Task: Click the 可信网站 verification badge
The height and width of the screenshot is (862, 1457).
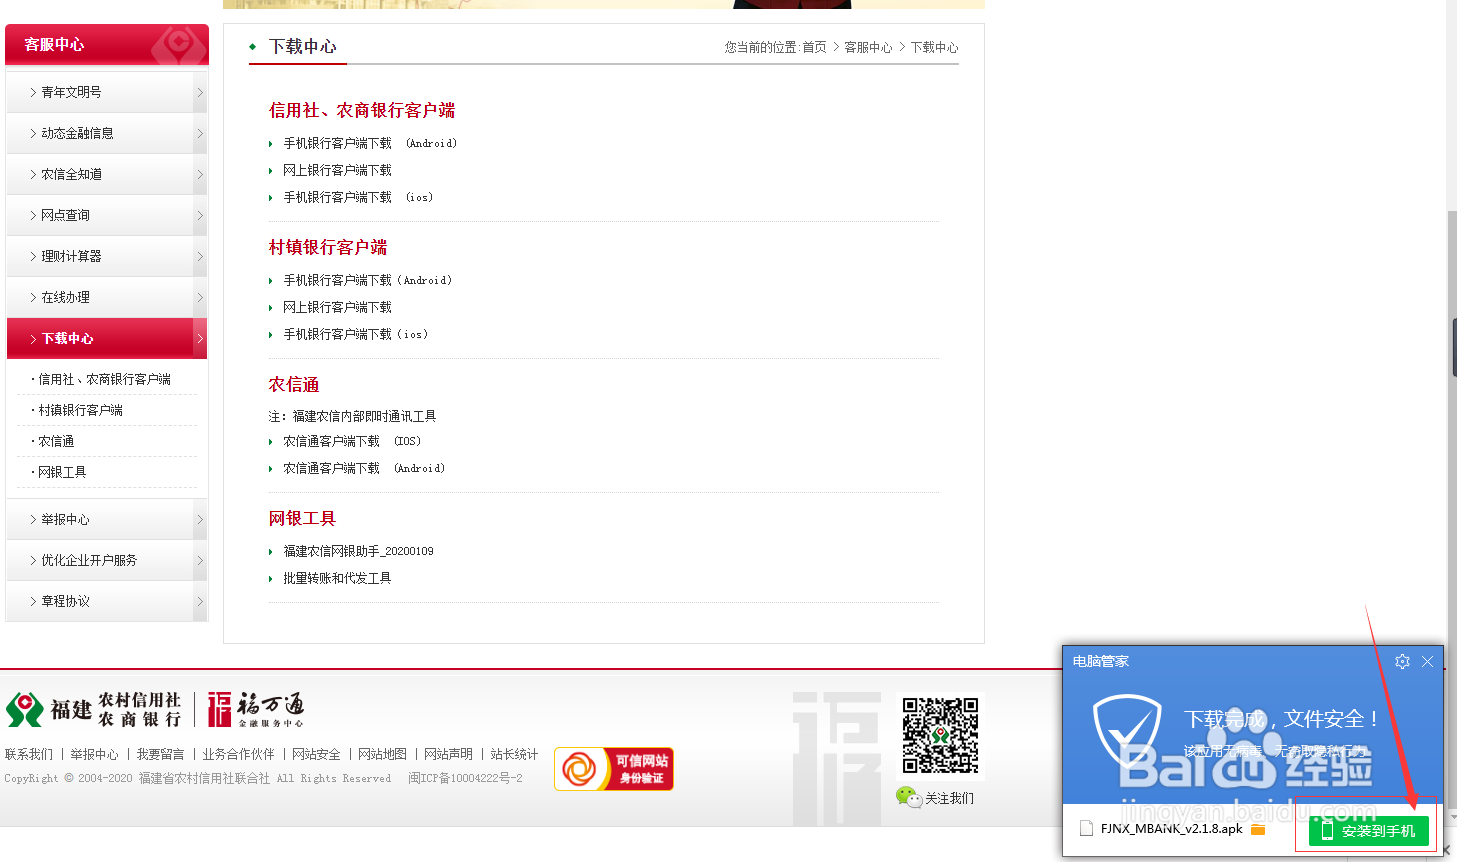Action: [614, 769]
